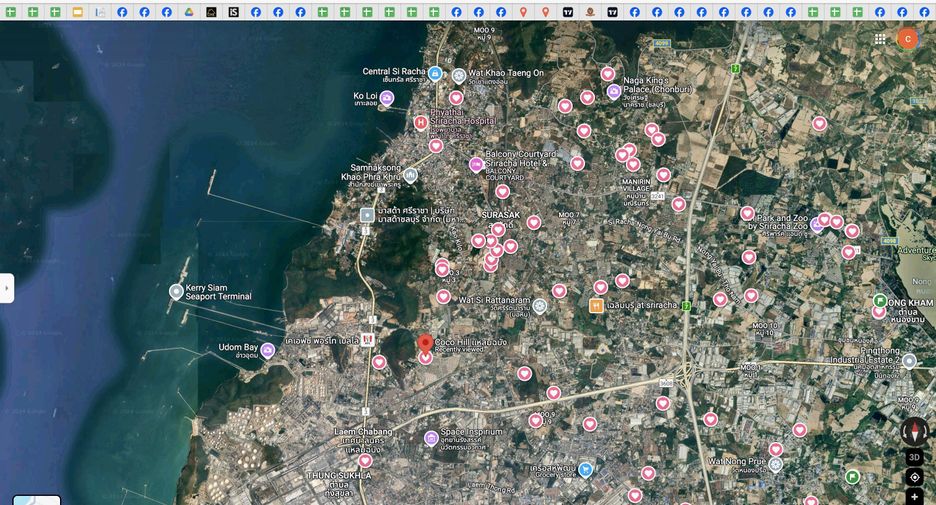This screenshot has height=505, width=936.
Task: Expand the collapsed side panel arrow
Action: tap(7, 288)
